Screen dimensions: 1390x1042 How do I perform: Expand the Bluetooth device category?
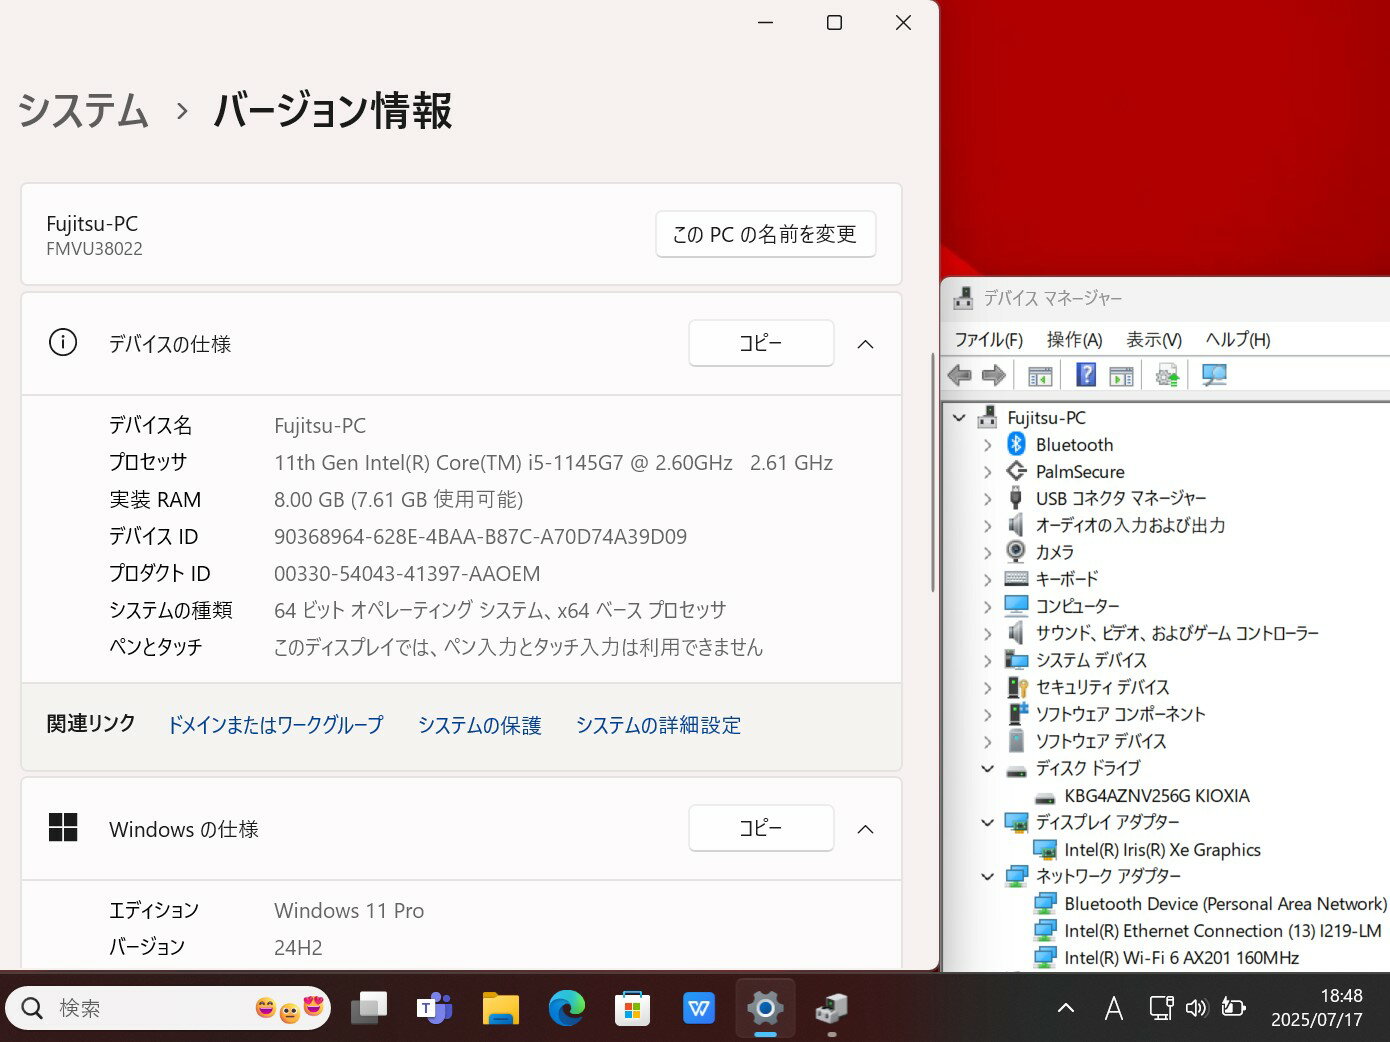tap(988, 445)
